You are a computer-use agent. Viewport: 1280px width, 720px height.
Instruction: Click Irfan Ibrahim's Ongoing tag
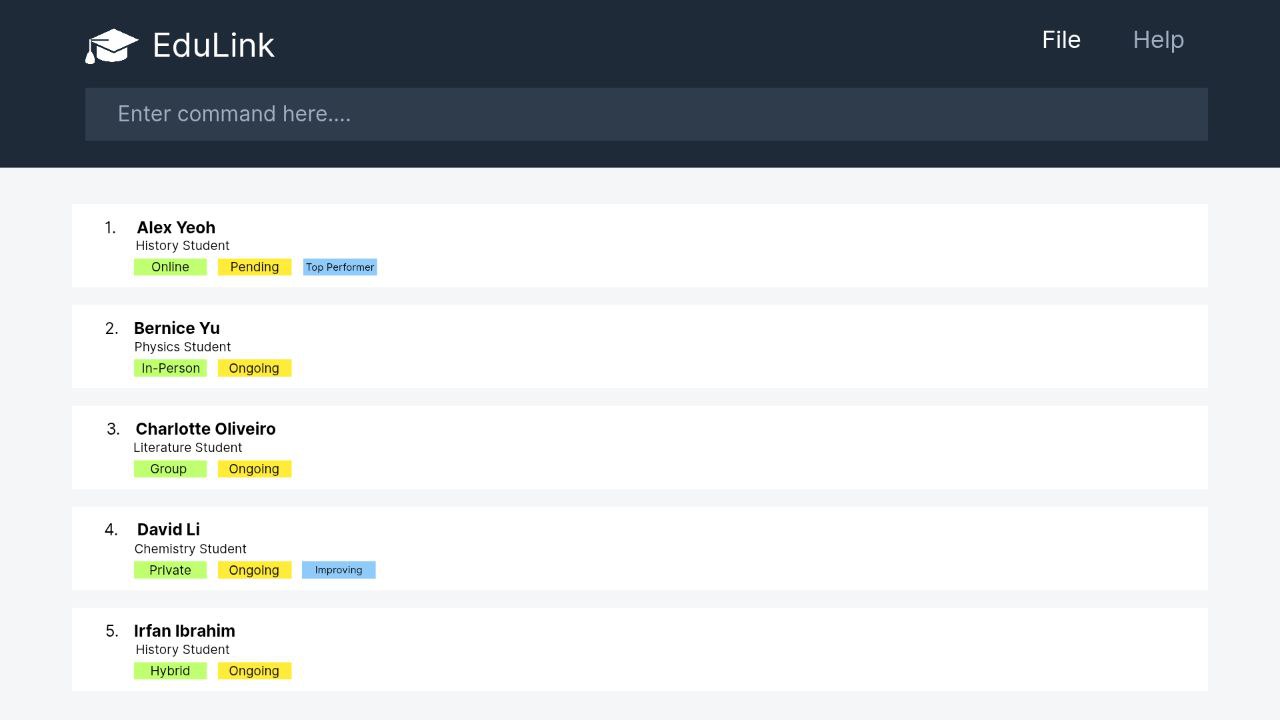tap(254, 671)
